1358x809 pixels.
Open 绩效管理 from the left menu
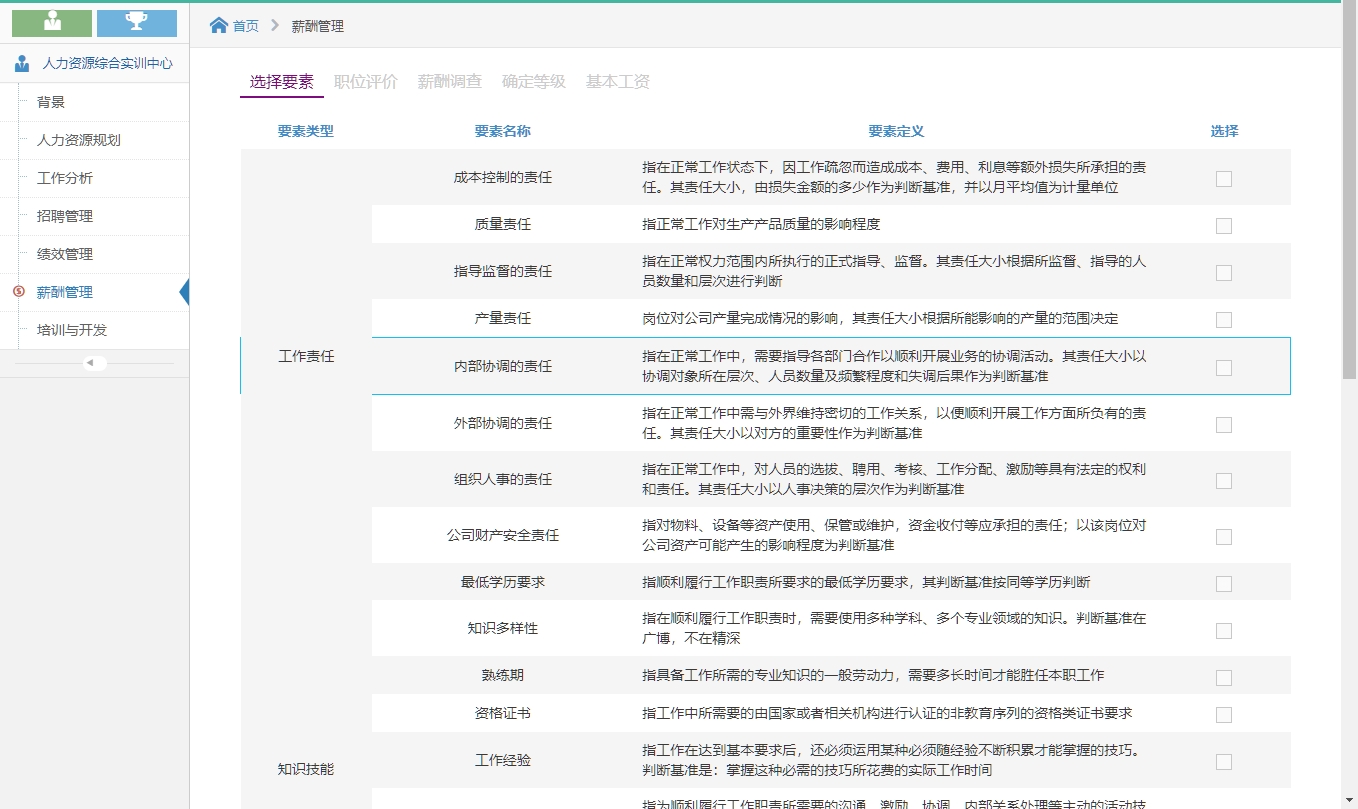[x=64, y=254]
